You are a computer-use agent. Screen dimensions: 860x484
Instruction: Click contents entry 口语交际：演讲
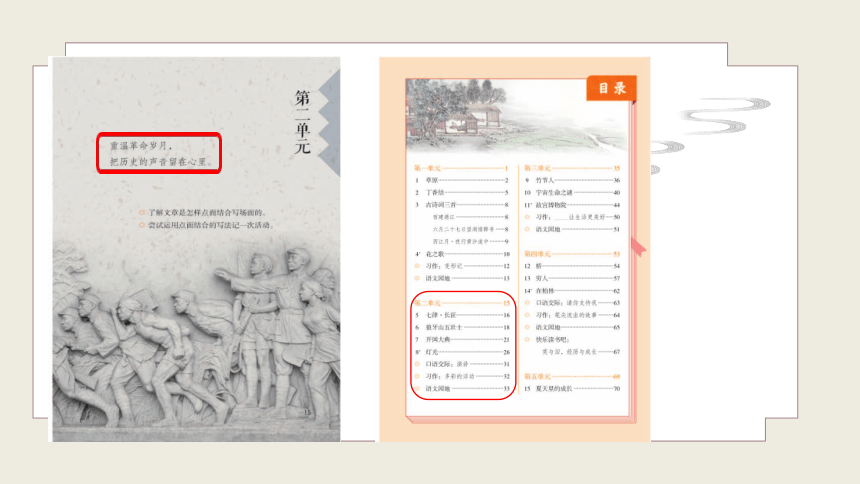(x=462, y=364)
